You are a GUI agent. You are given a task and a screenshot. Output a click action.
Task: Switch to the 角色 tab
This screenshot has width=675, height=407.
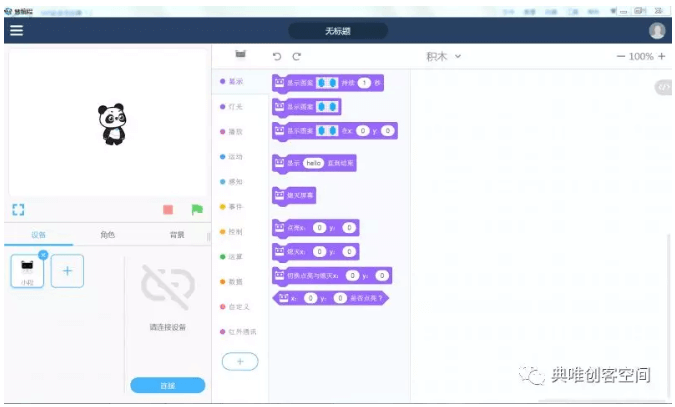108,235
